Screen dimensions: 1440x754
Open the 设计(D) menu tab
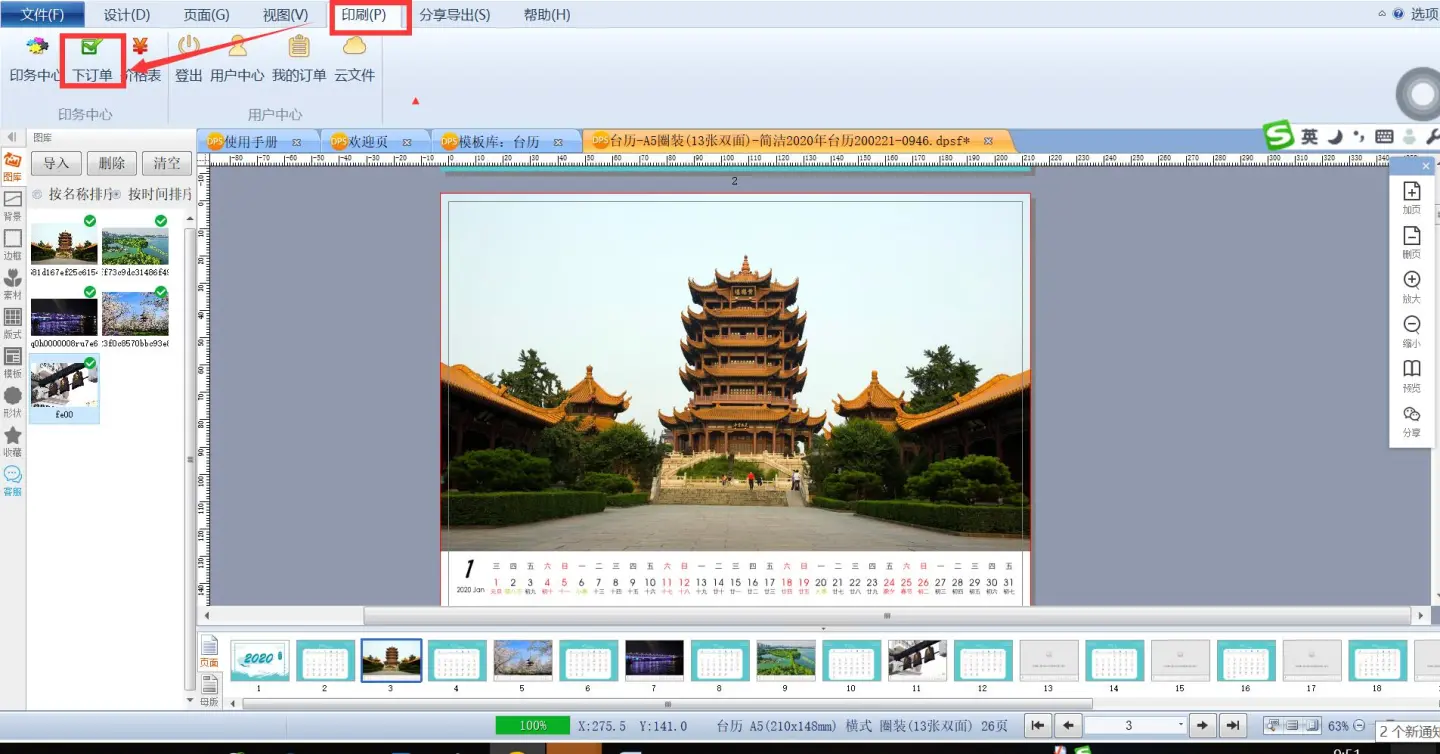[127, 15]
